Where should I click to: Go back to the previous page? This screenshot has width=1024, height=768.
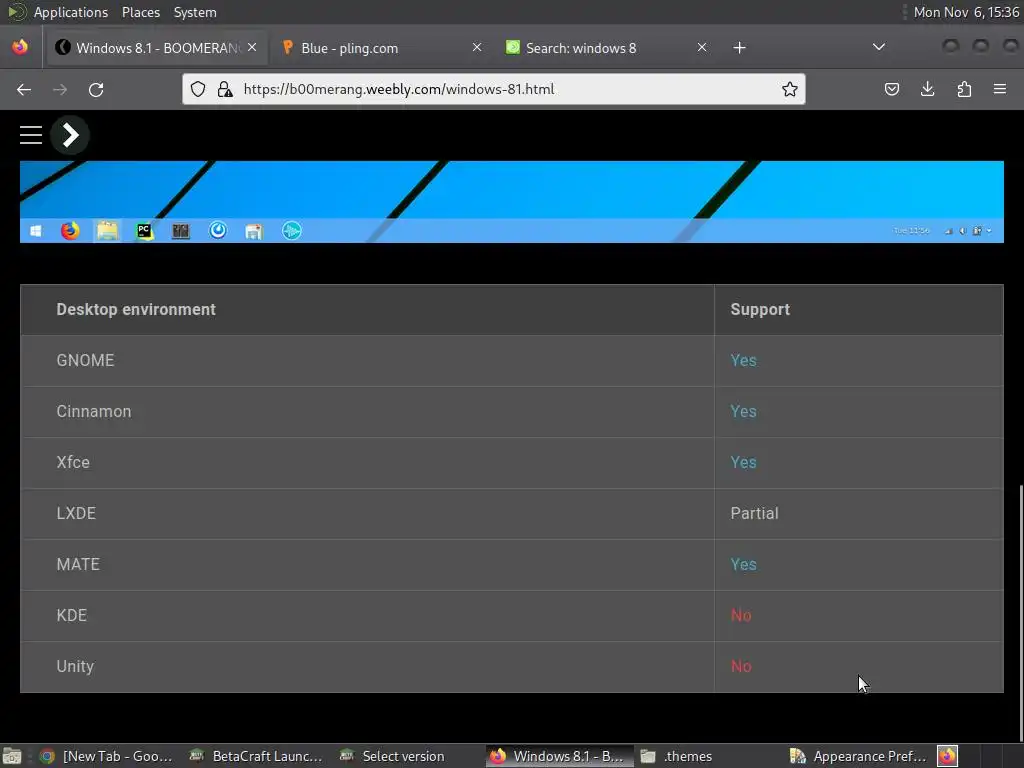pos(24,89)
